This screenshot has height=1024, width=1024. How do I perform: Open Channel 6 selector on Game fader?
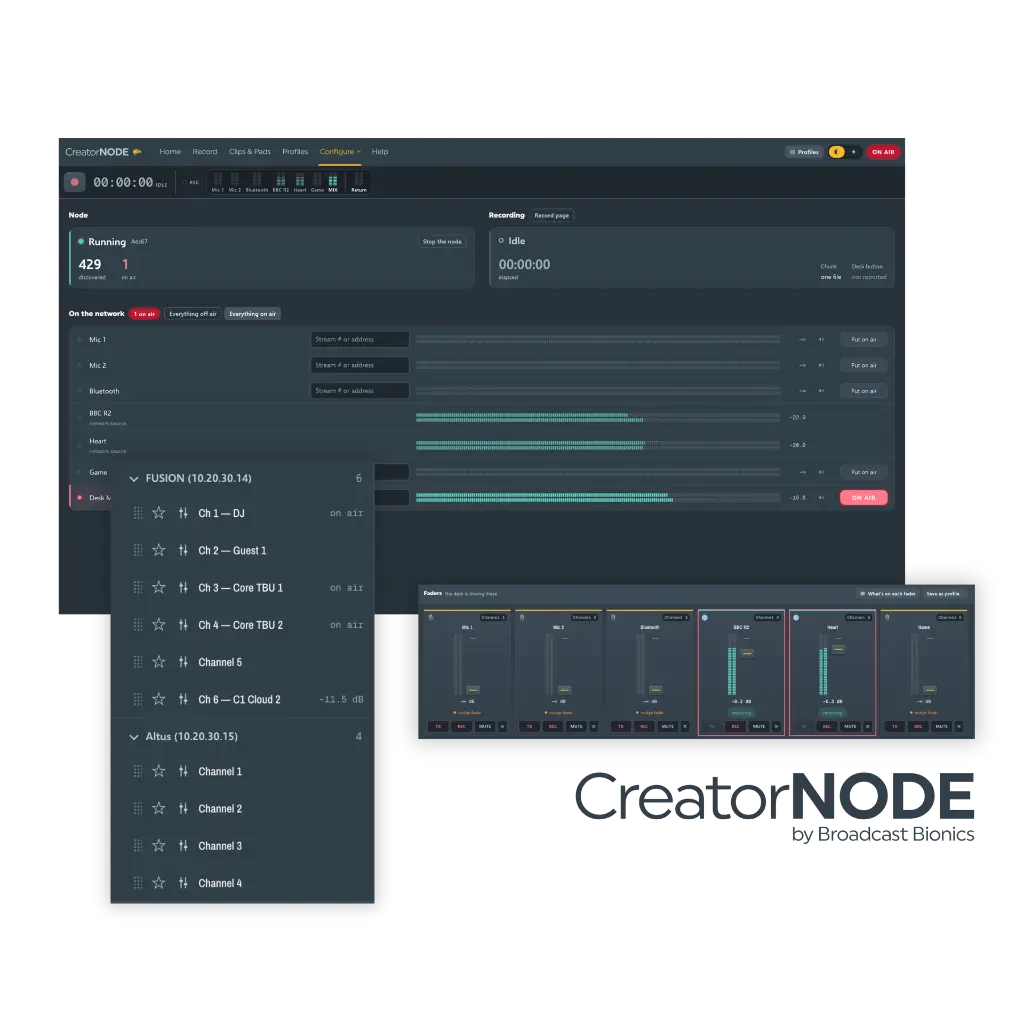(x=951, y=617)
